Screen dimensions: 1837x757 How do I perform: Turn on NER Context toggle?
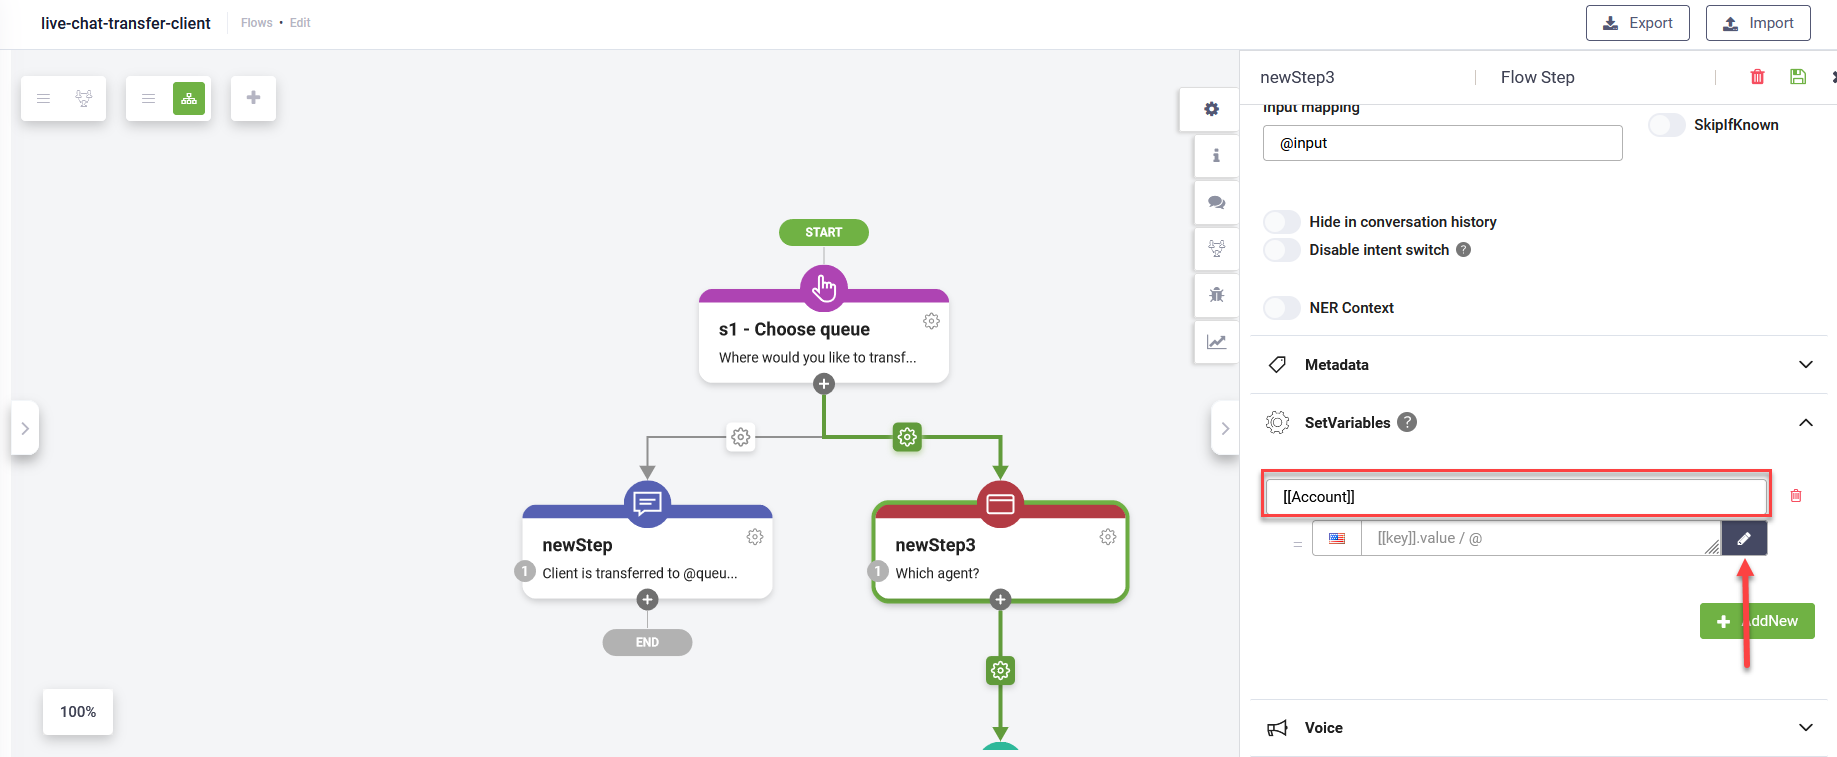[x=1282, y=308]
